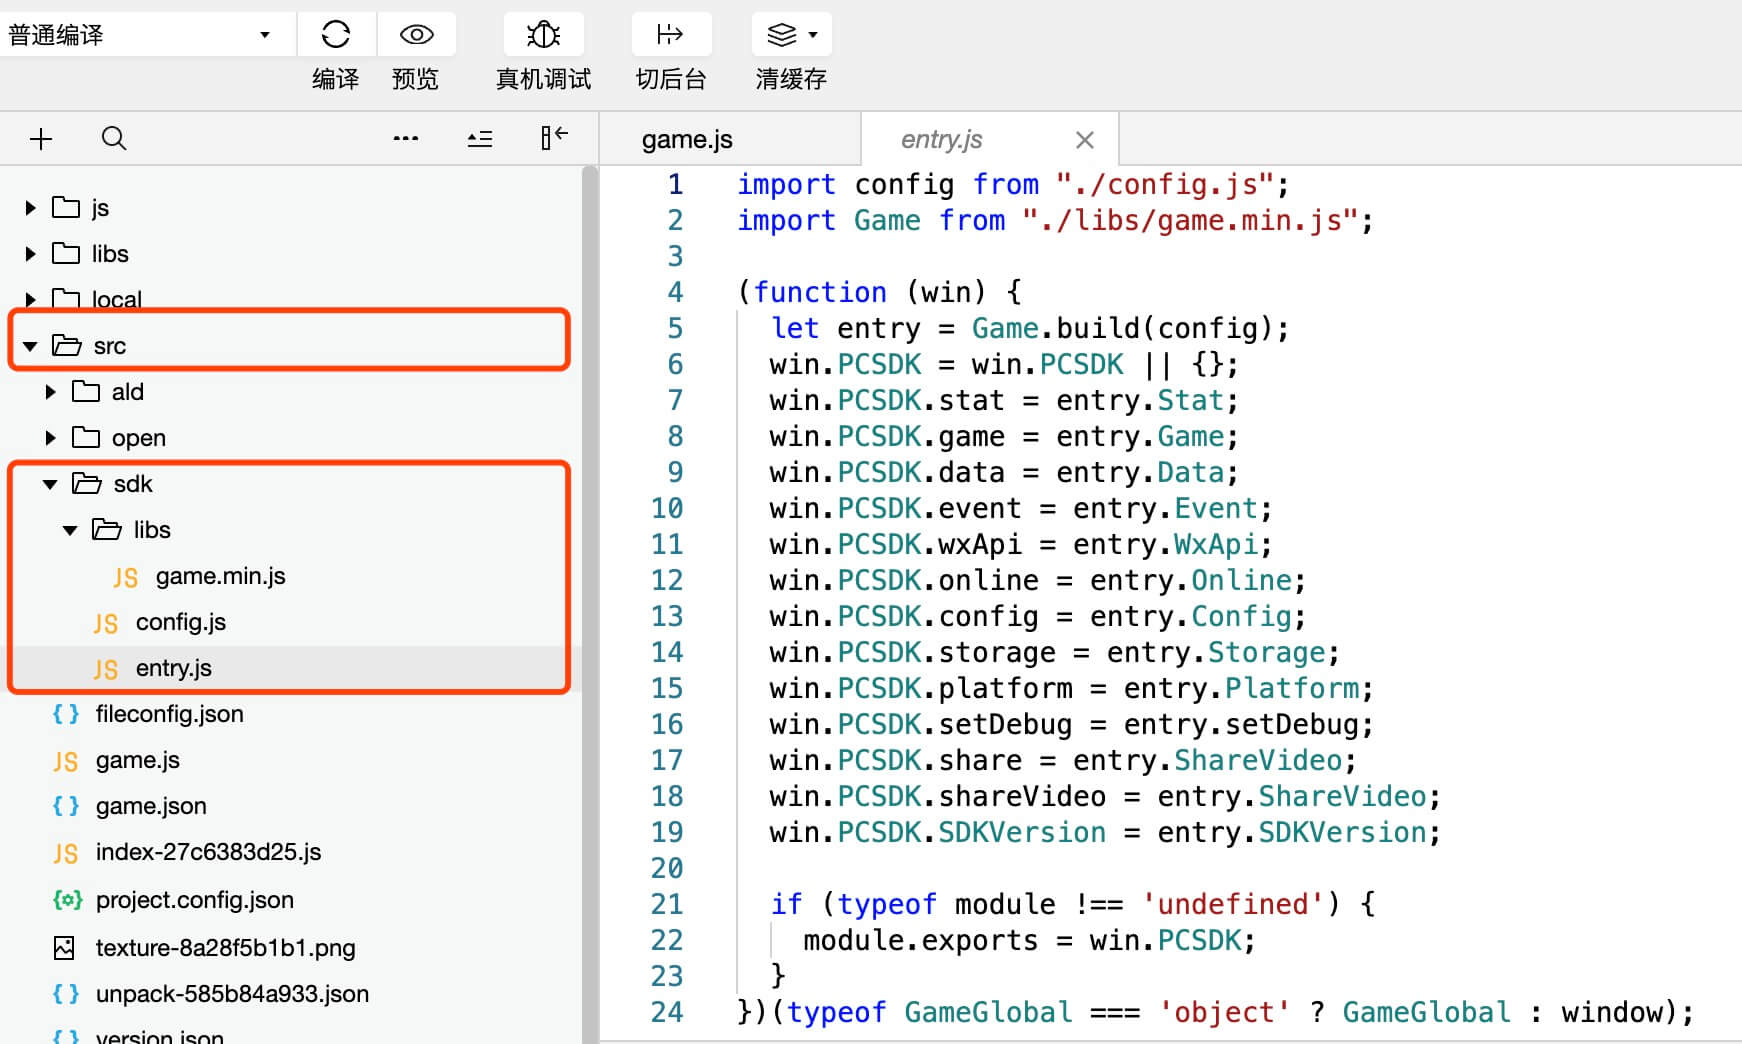Open game.min.js in the file tree

click(x=220, y=576)
